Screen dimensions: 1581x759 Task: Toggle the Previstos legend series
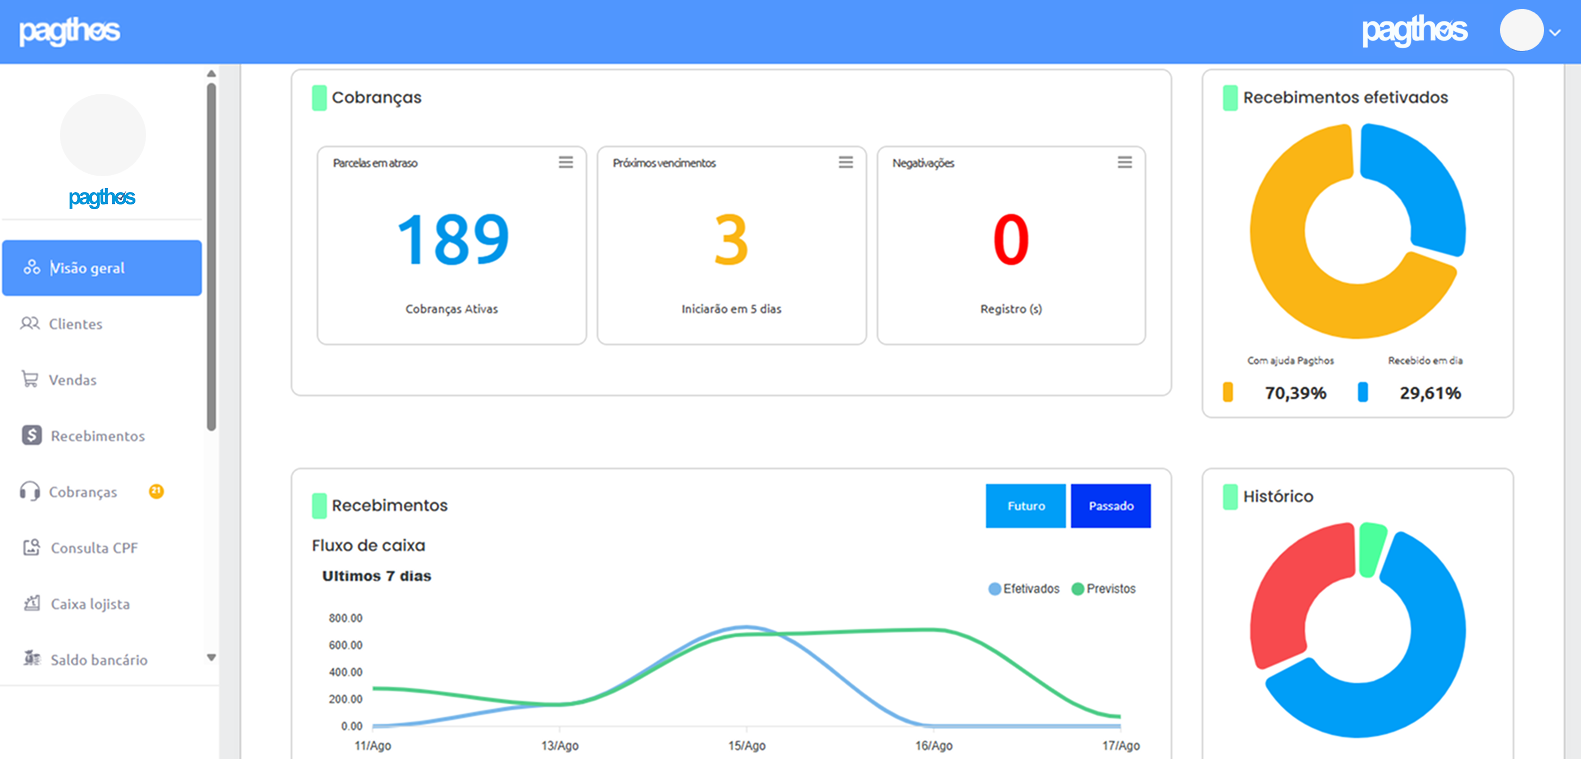click(x=1104, y=589)
